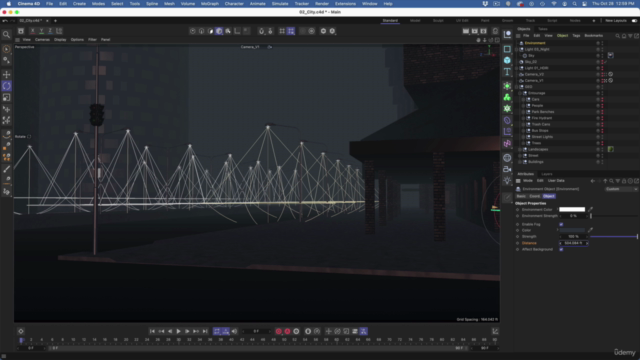Image resolution: width=640 pixels, height=360 pixels.
Task: Toggle the New Layouts switch
Action: point(634,20)
